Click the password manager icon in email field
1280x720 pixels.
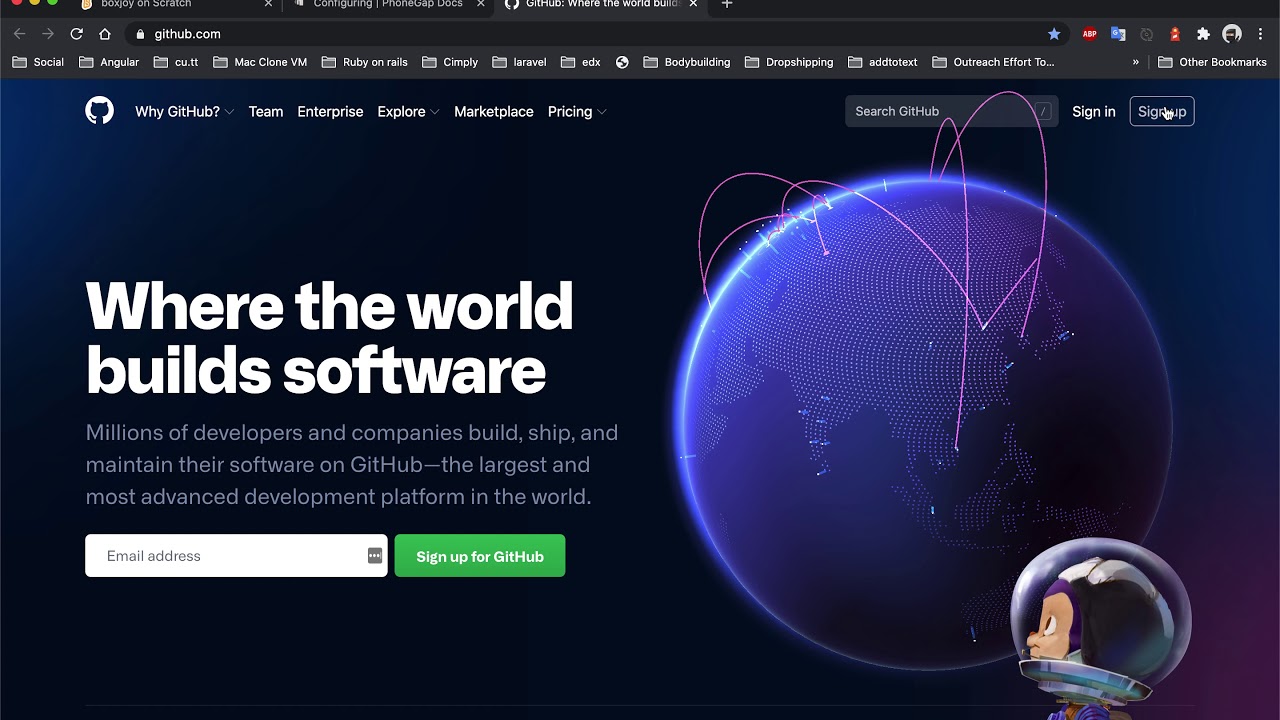coord(374,556)
